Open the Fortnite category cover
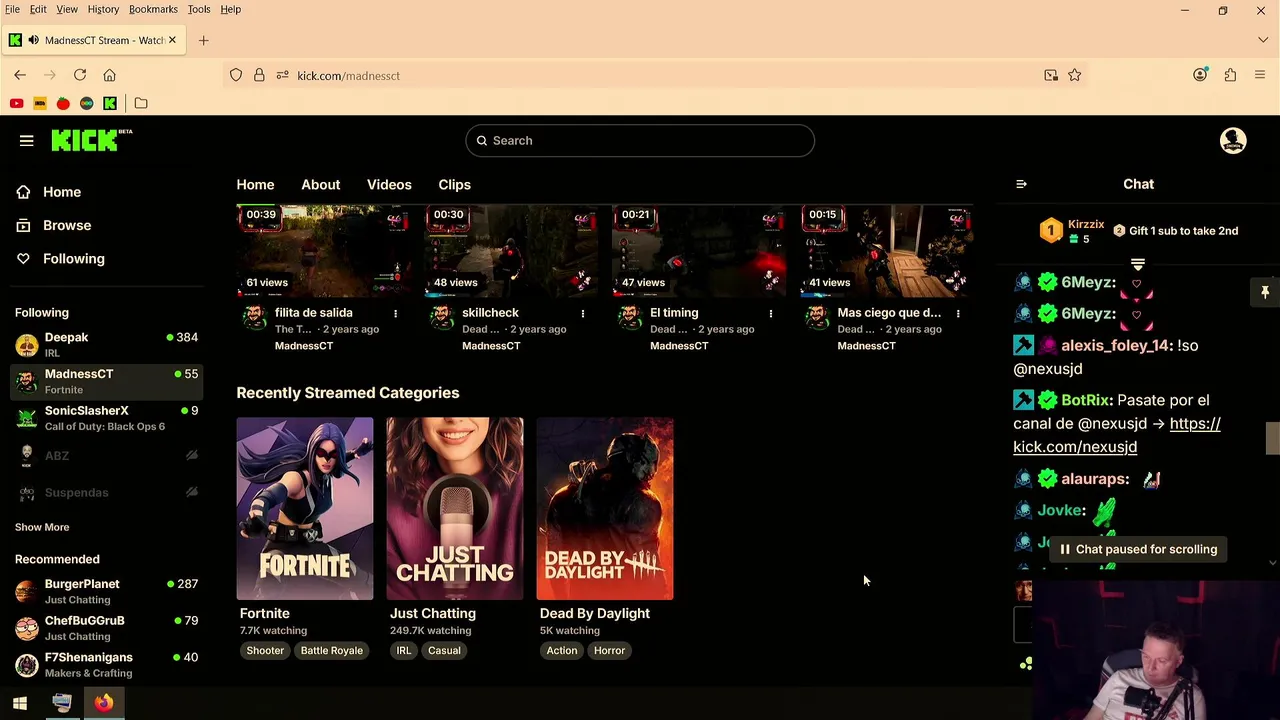 (x=305, y=509)
